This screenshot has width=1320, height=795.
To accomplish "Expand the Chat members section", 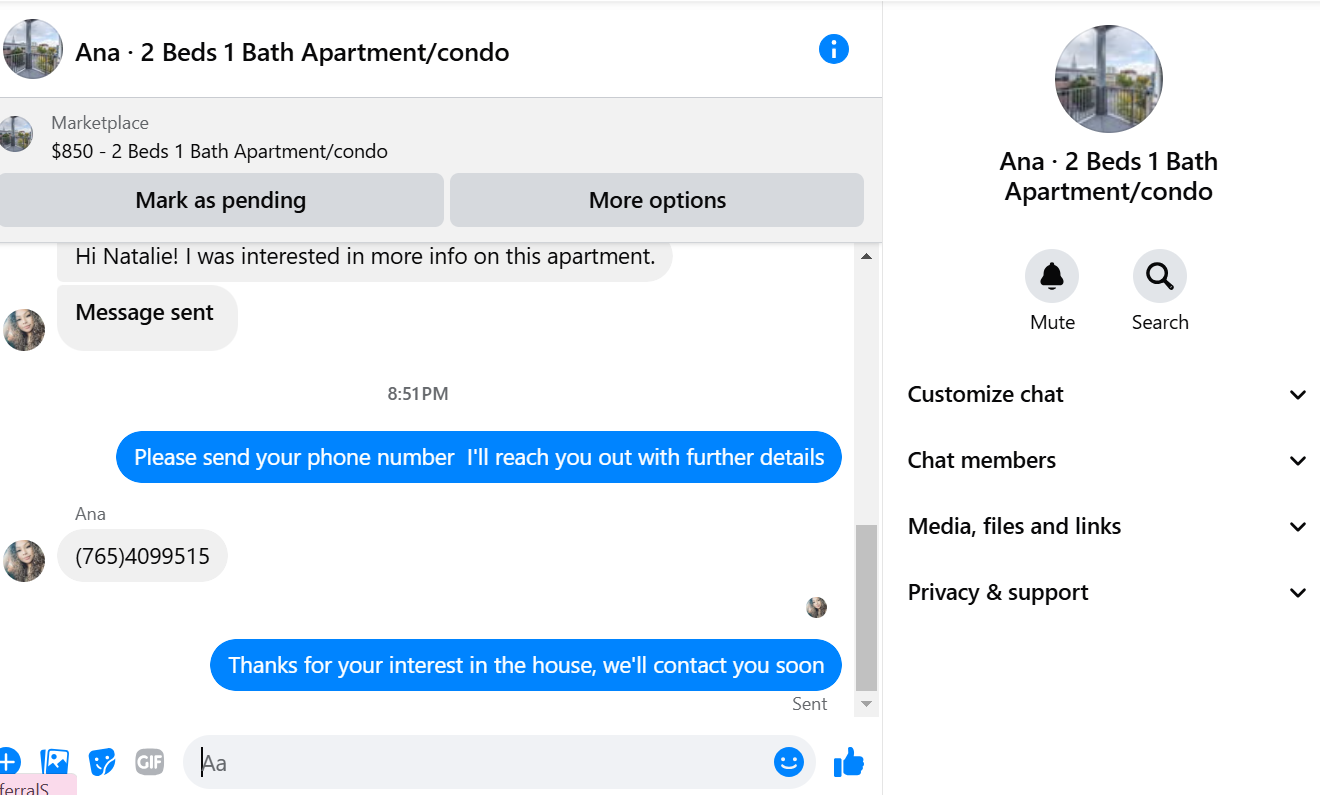I will 1107,460.
